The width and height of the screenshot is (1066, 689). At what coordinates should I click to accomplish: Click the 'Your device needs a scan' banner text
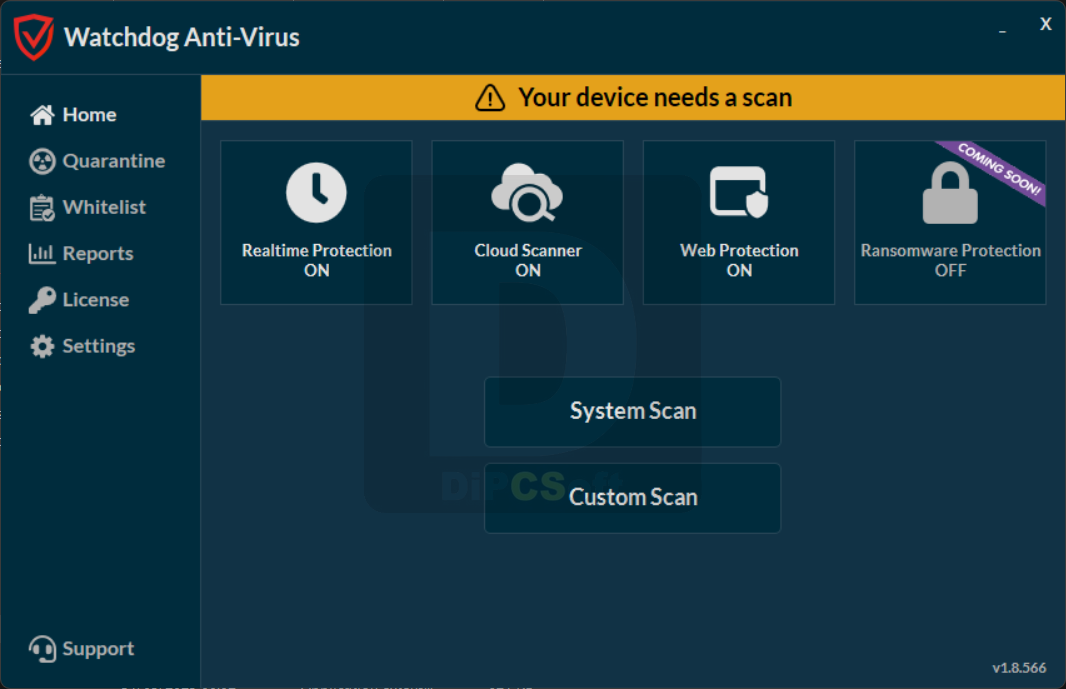click(x=655, y=98)
